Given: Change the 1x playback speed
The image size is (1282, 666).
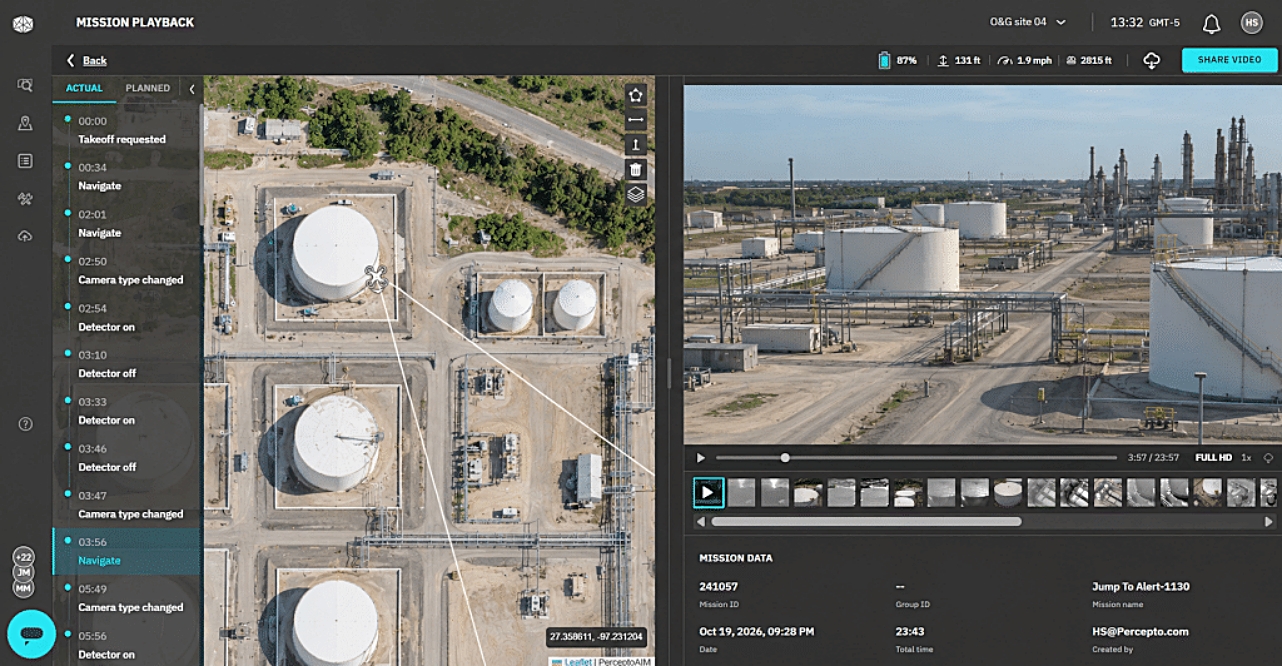Looking at the screenshot, I should (1246, 458).
